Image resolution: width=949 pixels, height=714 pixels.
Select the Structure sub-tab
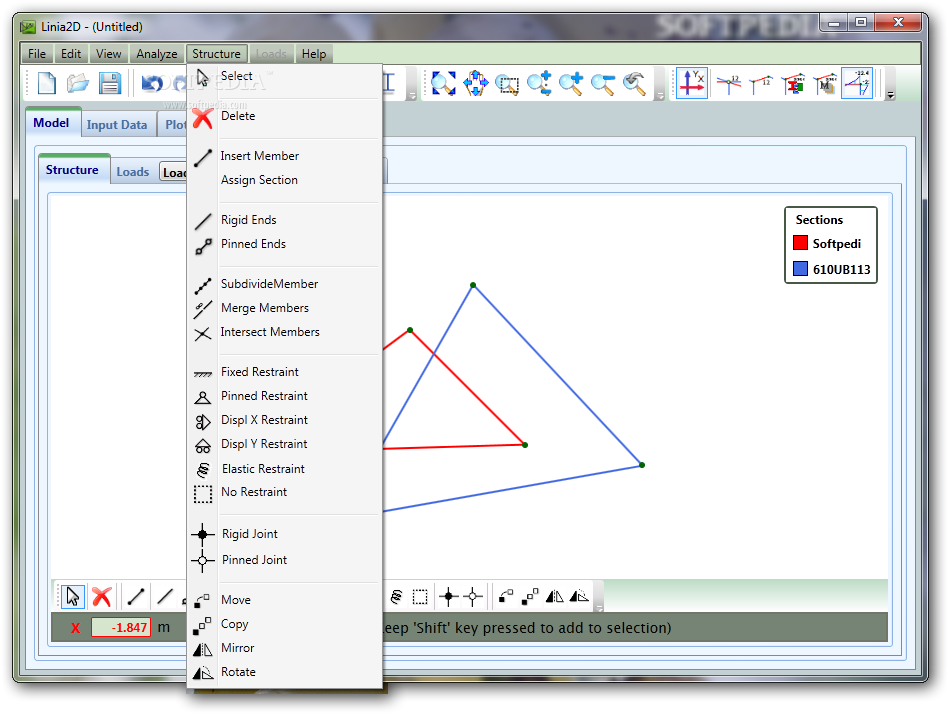(72, 170)
